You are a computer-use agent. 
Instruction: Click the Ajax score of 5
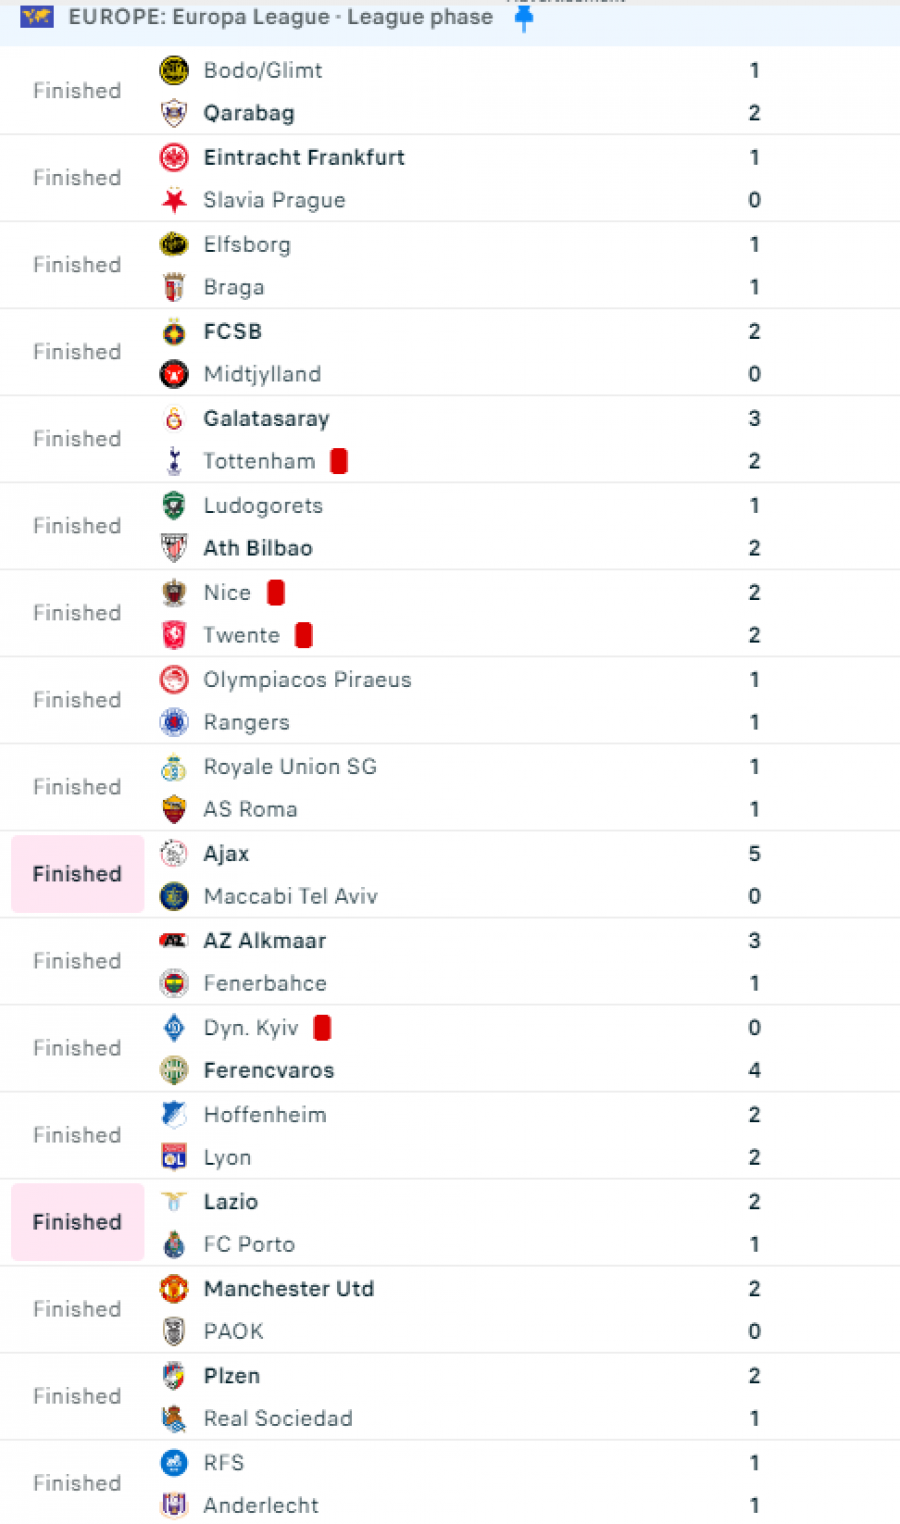coord(754,853)
